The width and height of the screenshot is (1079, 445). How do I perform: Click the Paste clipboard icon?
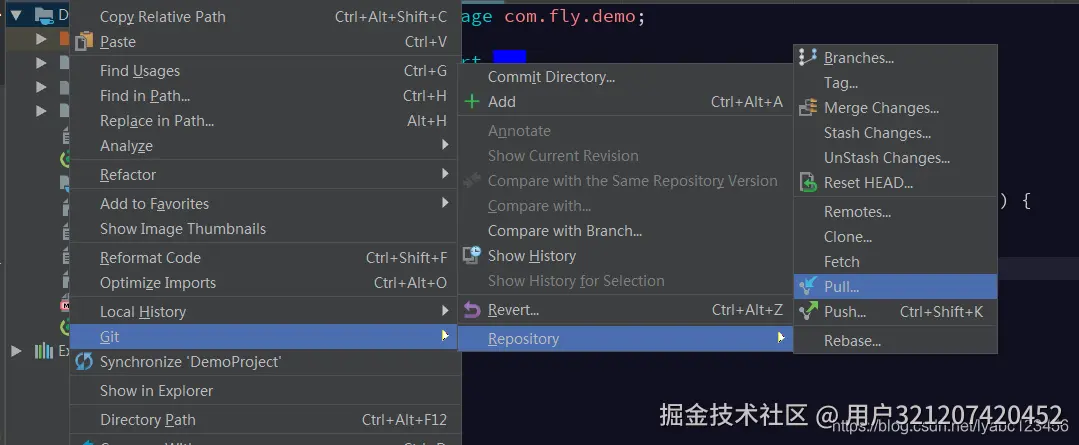84,42
